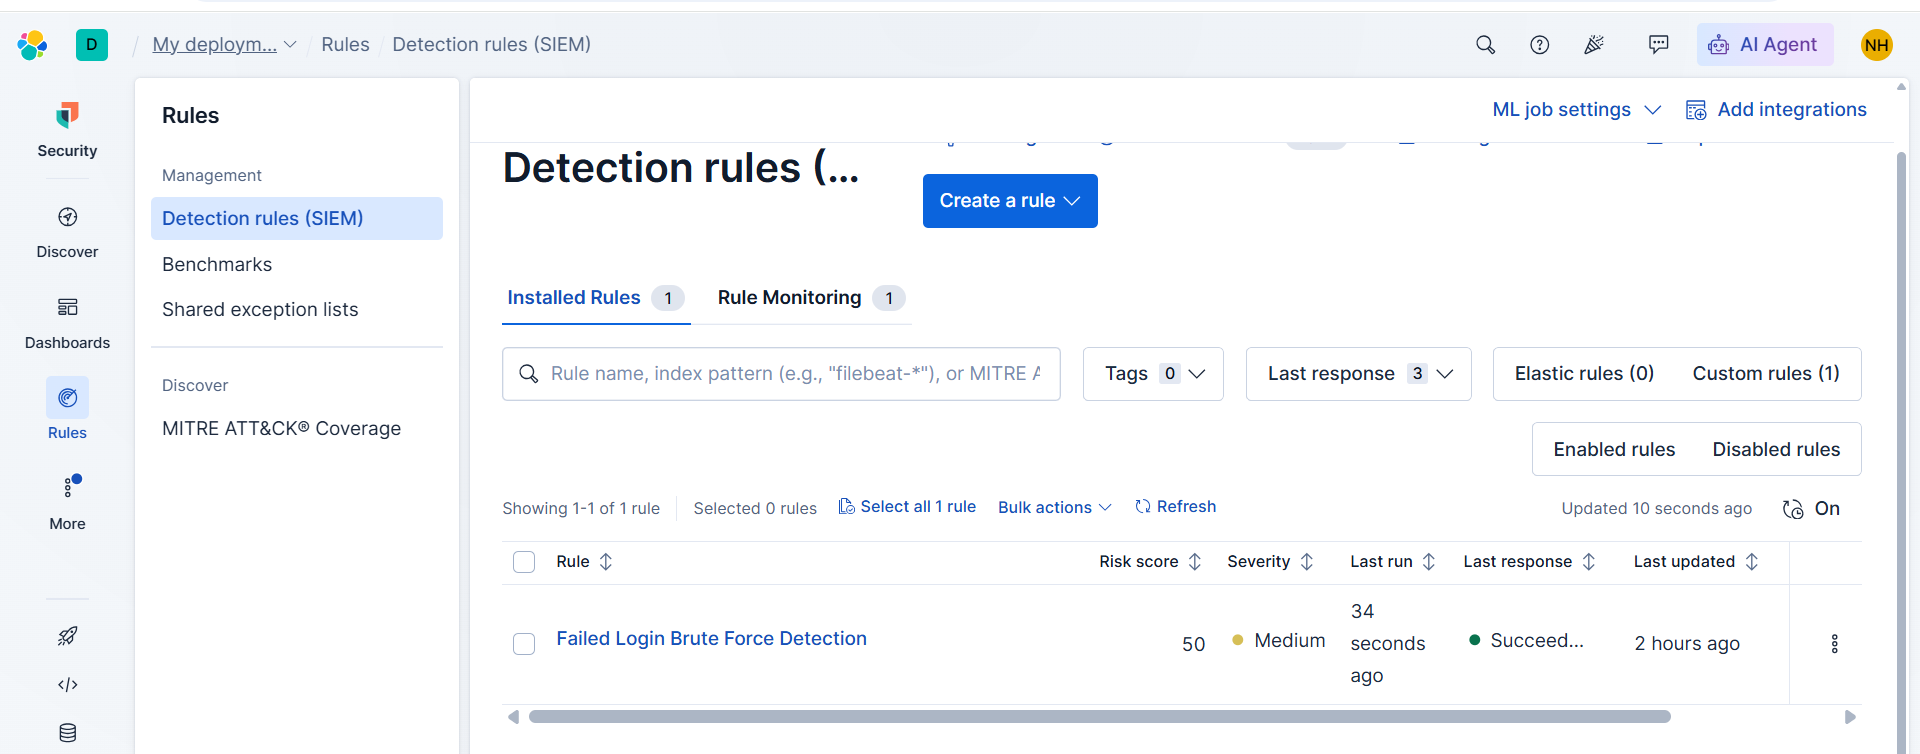The height and width of the screenshot is (754, 1920).
Task: Click the search magnifier in header
Action: click(x=1485, y=44)
